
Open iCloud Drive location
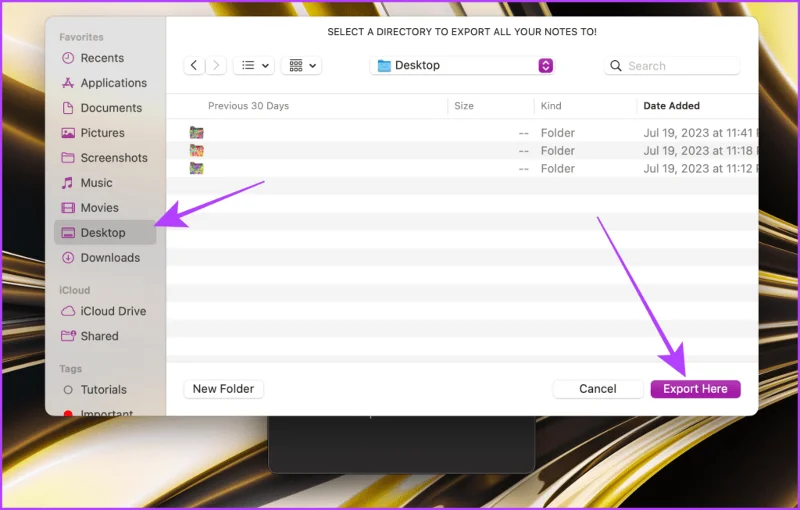click(104, 312)
